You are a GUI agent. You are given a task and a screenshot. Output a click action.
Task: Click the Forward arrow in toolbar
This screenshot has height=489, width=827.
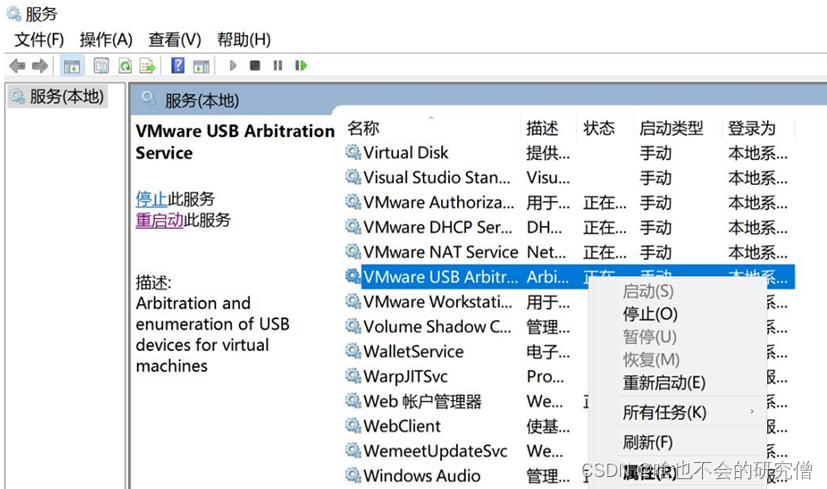[x=40, y=66]
